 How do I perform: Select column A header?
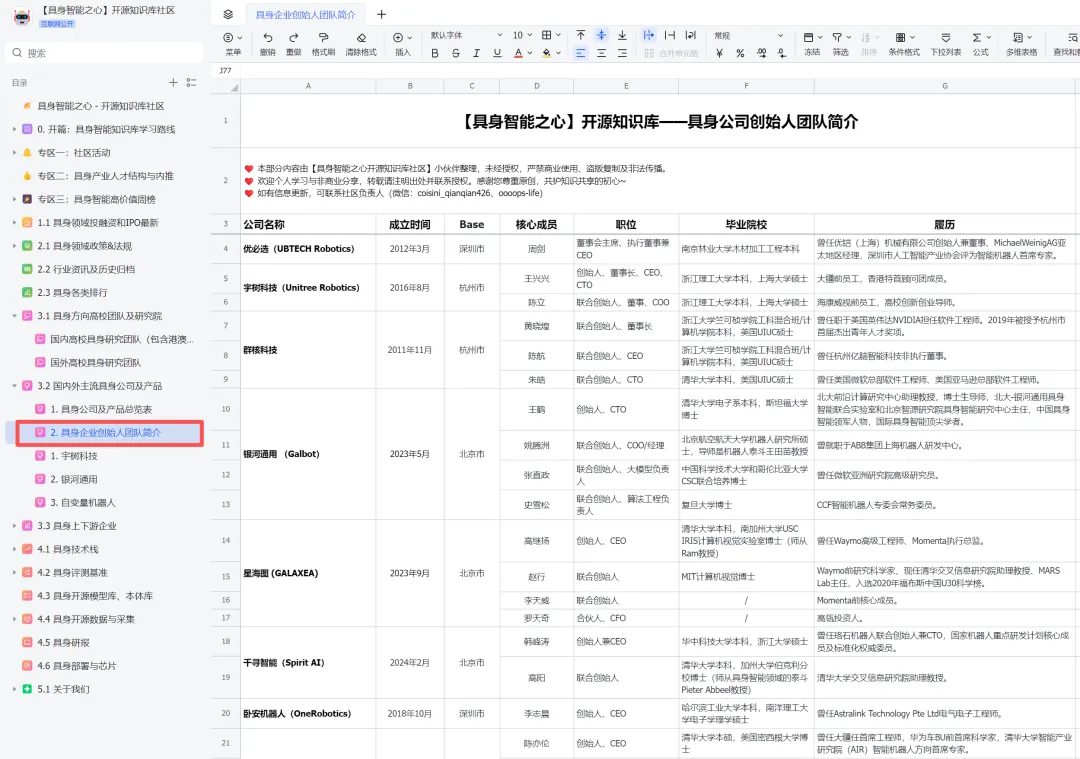tap(308, 86)
